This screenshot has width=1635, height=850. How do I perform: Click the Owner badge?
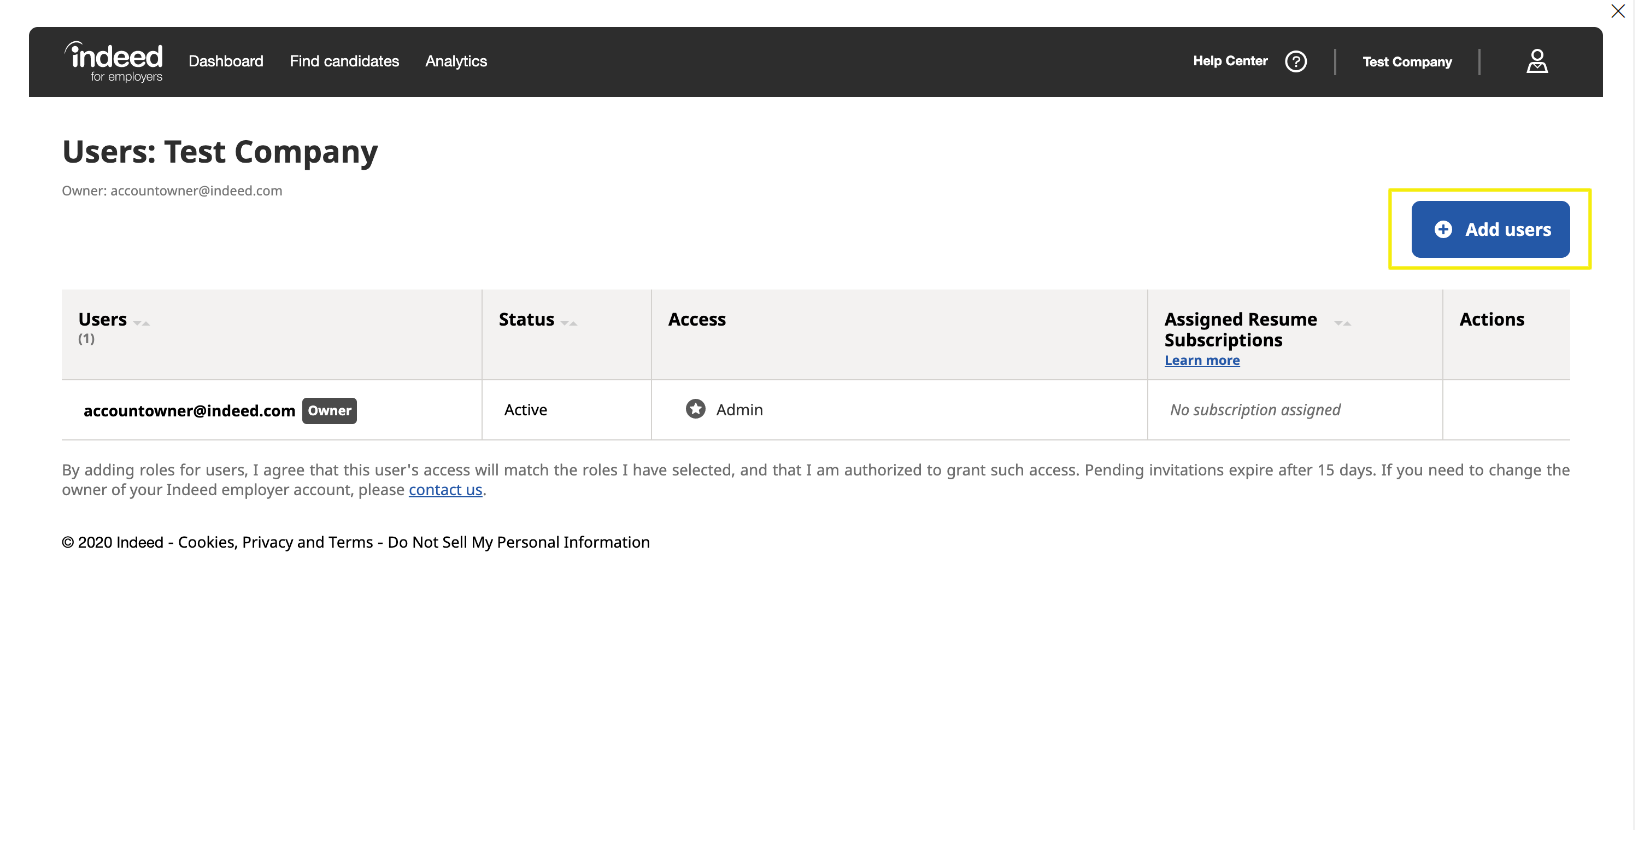point(330,411)
